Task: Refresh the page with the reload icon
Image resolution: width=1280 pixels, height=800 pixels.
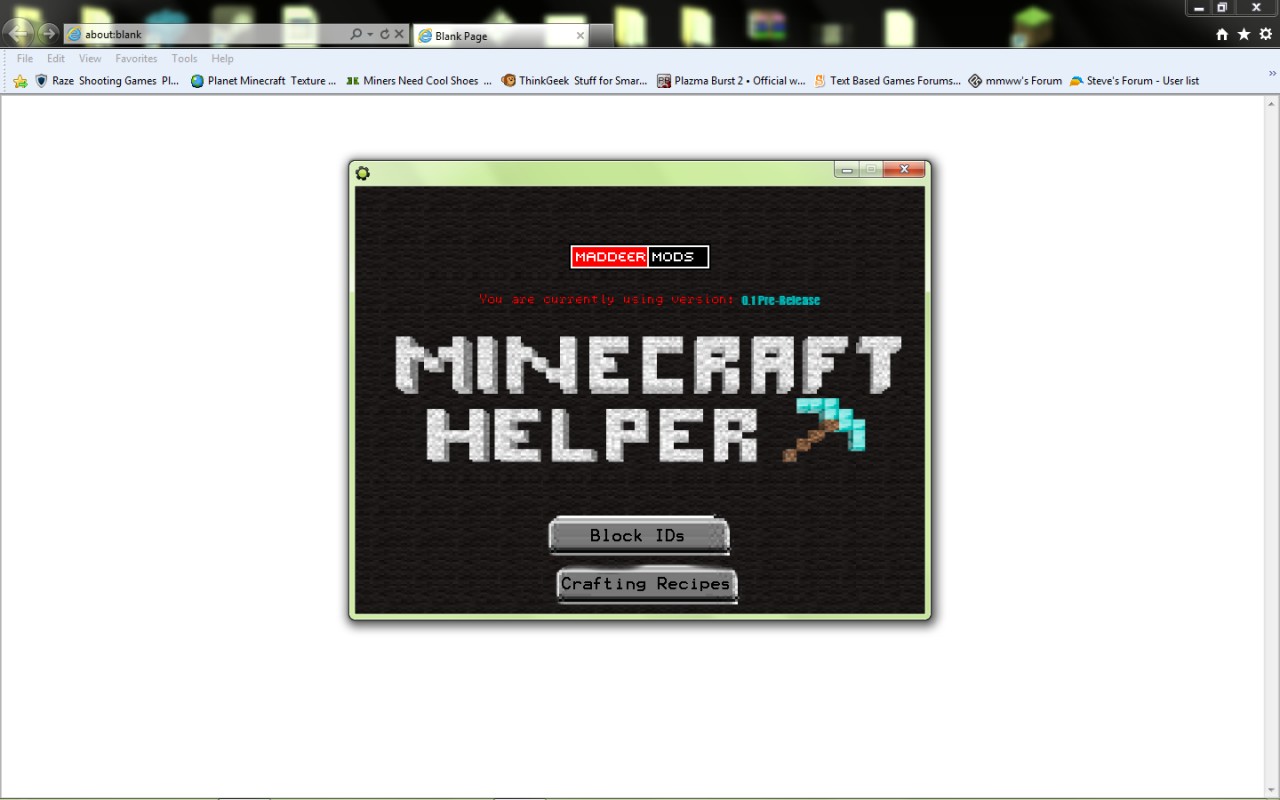Action: pyautogui.click(x=385, y=33)
